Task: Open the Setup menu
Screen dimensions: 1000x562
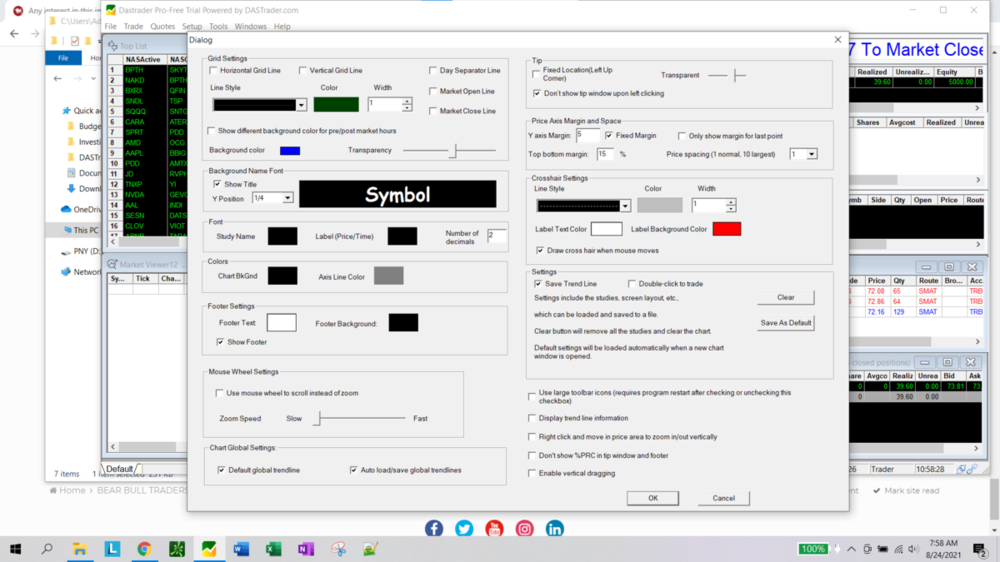Action: click(x=192, y=26)
